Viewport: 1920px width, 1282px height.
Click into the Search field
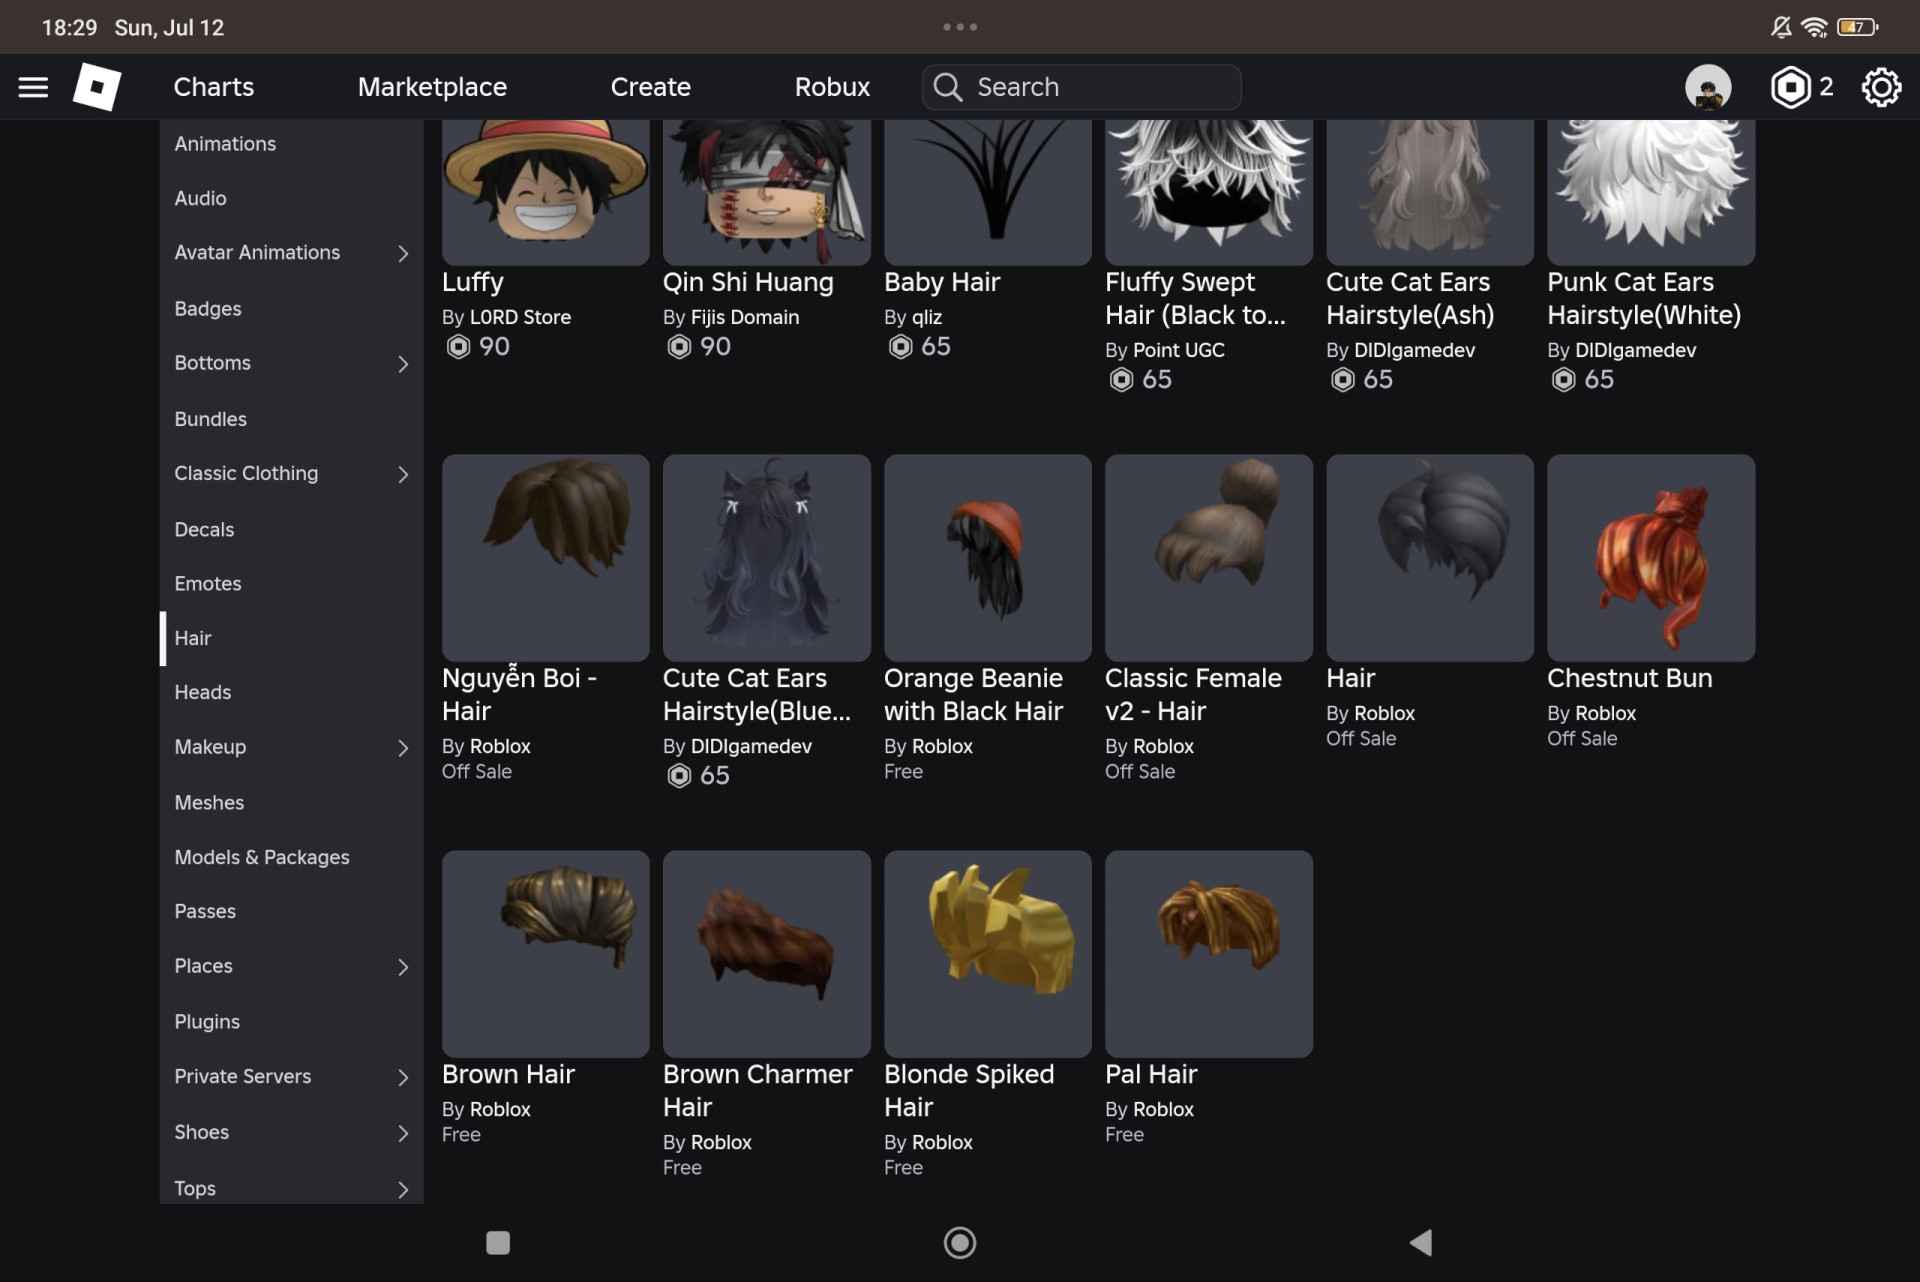pos(1081,87)
